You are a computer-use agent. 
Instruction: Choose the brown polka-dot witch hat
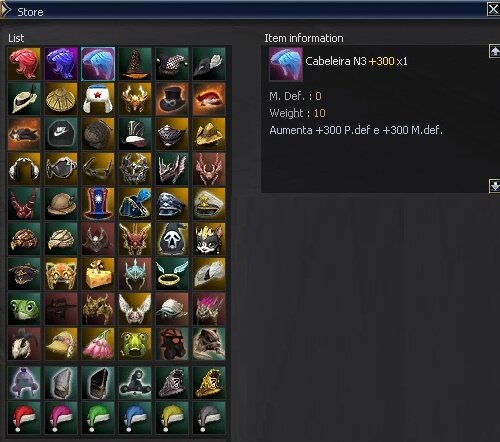135,64
